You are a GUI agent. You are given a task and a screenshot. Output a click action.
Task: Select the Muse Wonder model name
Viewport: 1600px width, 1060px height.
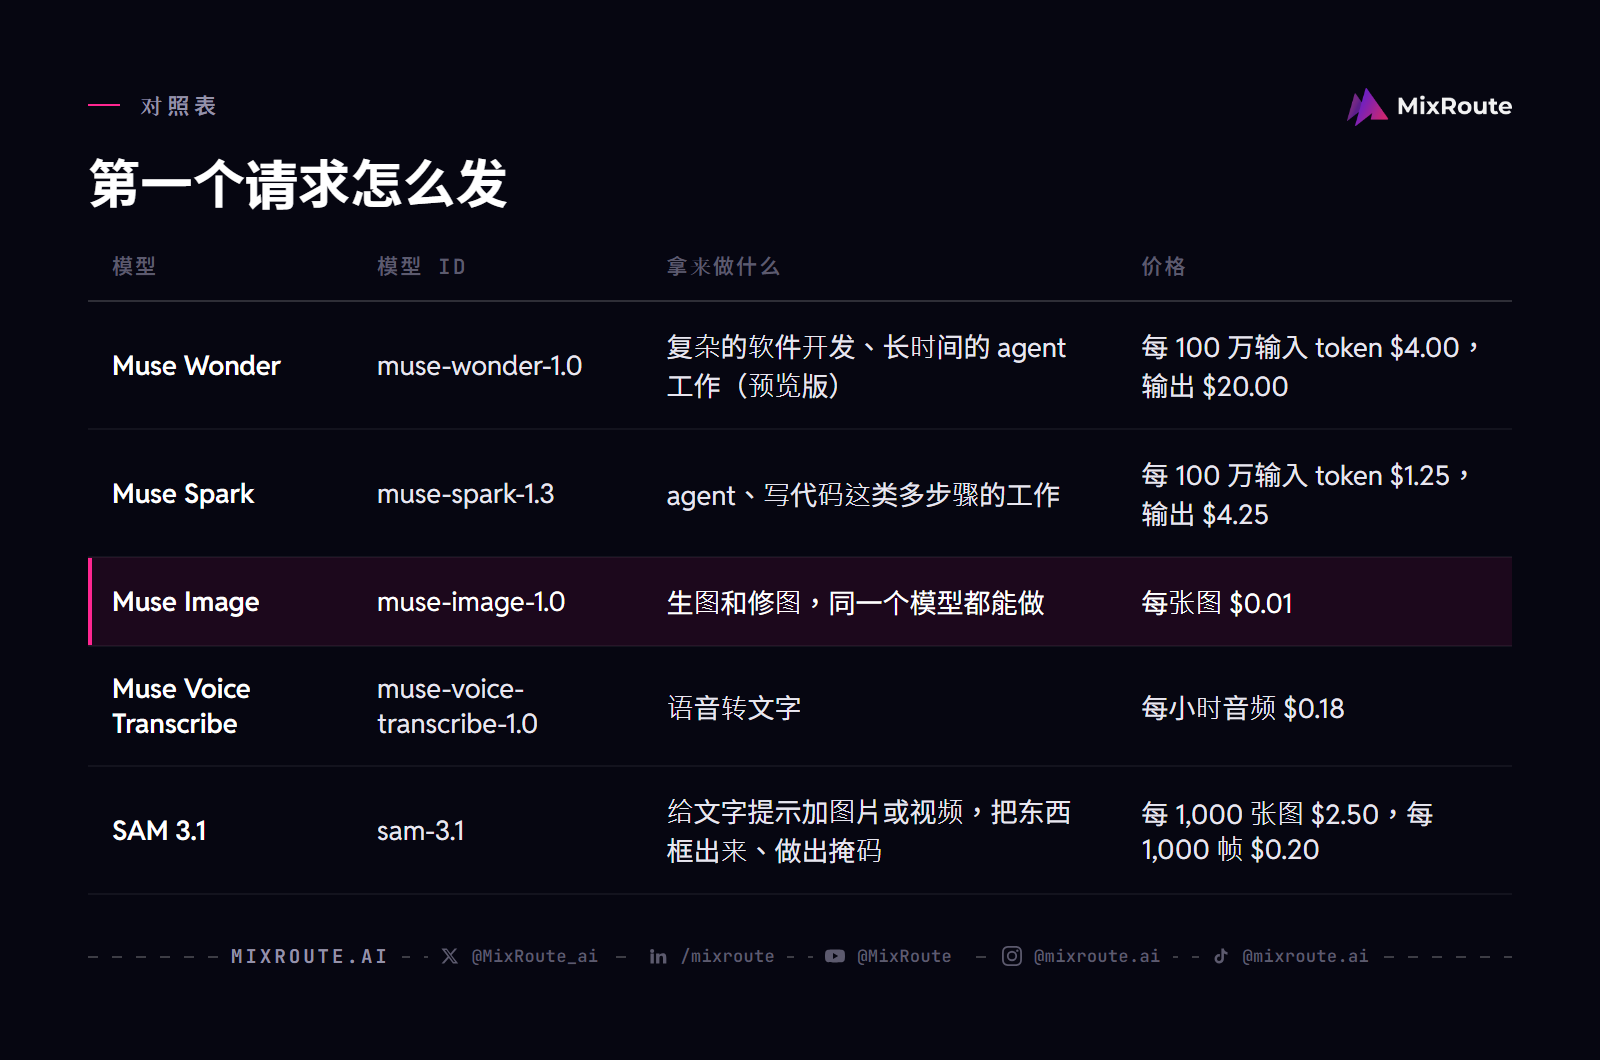coord(196,366)
